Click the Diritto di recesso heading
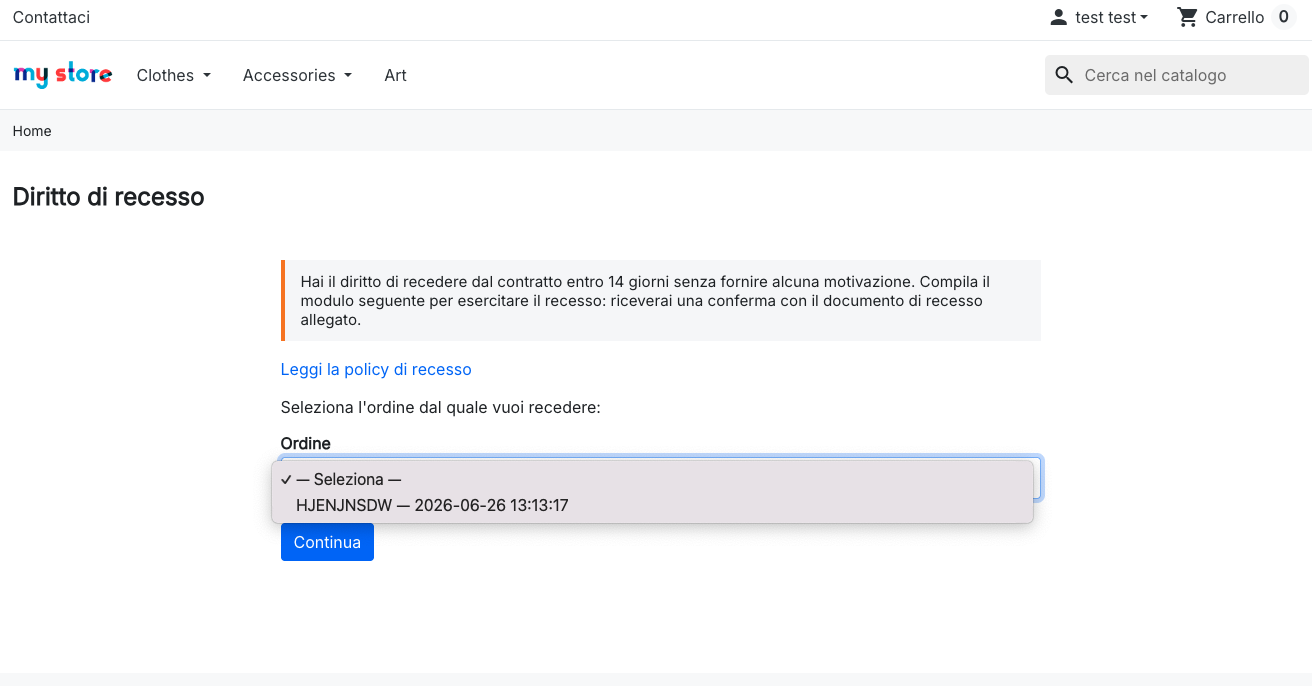The image size is (1312, 686). (109, 197)
